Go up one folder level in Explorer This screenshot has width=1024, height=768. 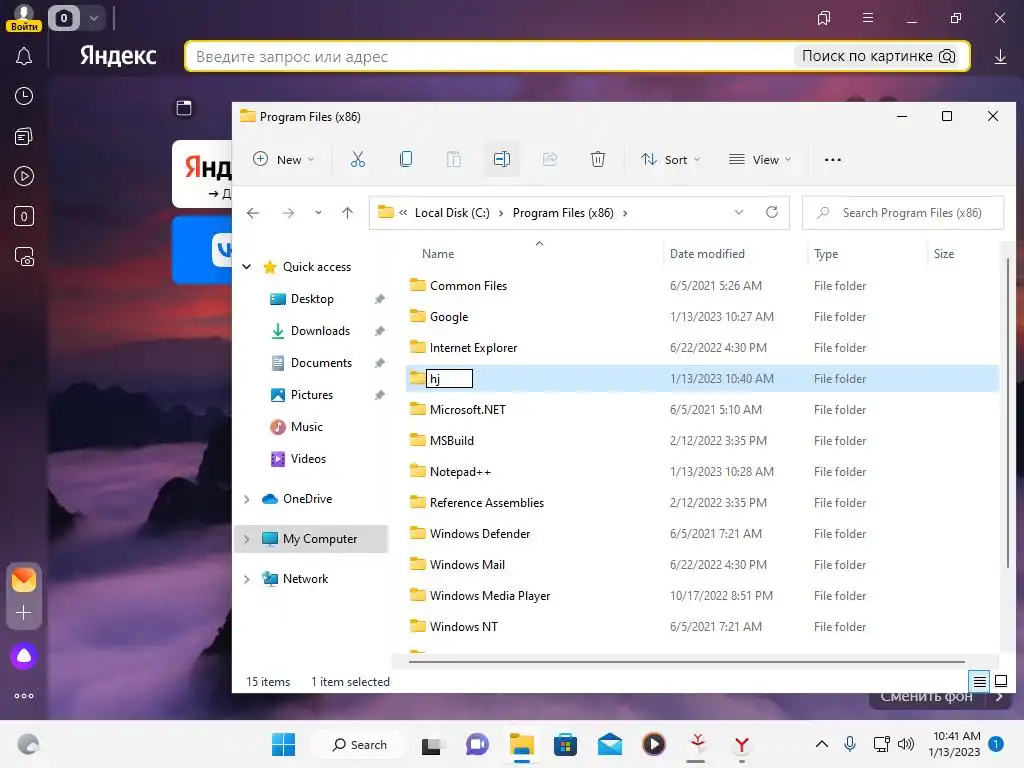pyautogui.click(x=347, y=213)
